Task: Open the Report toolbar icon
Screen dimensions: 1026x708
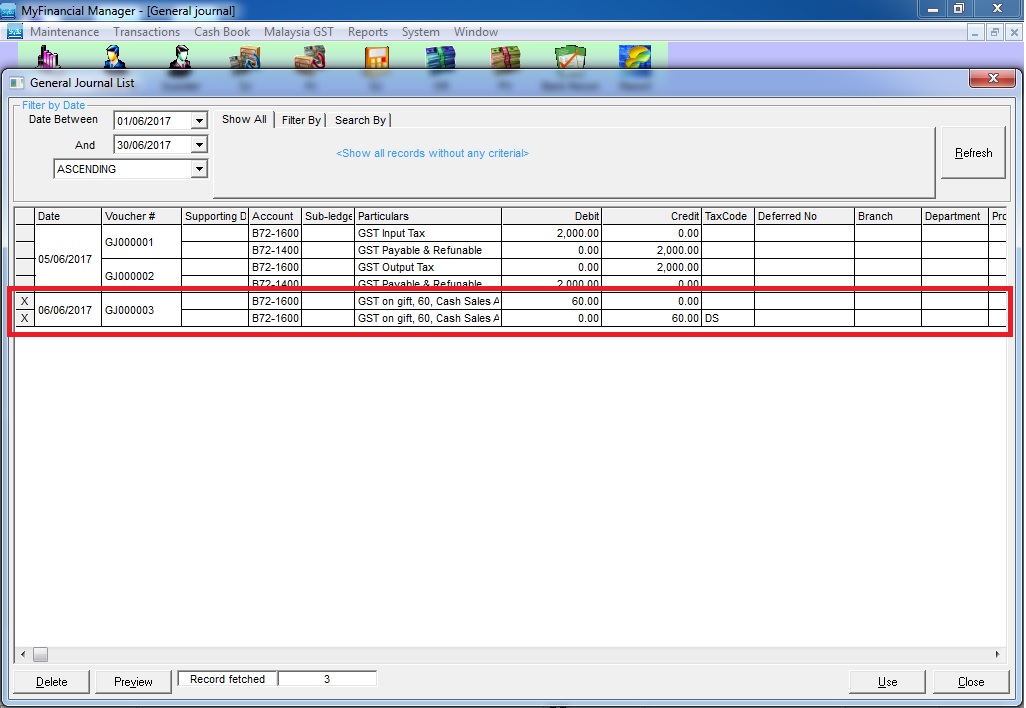Action: (x=635, y=57)
